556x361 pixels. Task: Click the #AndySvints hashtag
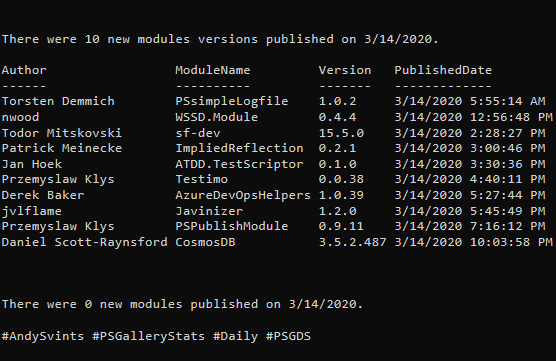coord(43,336)
